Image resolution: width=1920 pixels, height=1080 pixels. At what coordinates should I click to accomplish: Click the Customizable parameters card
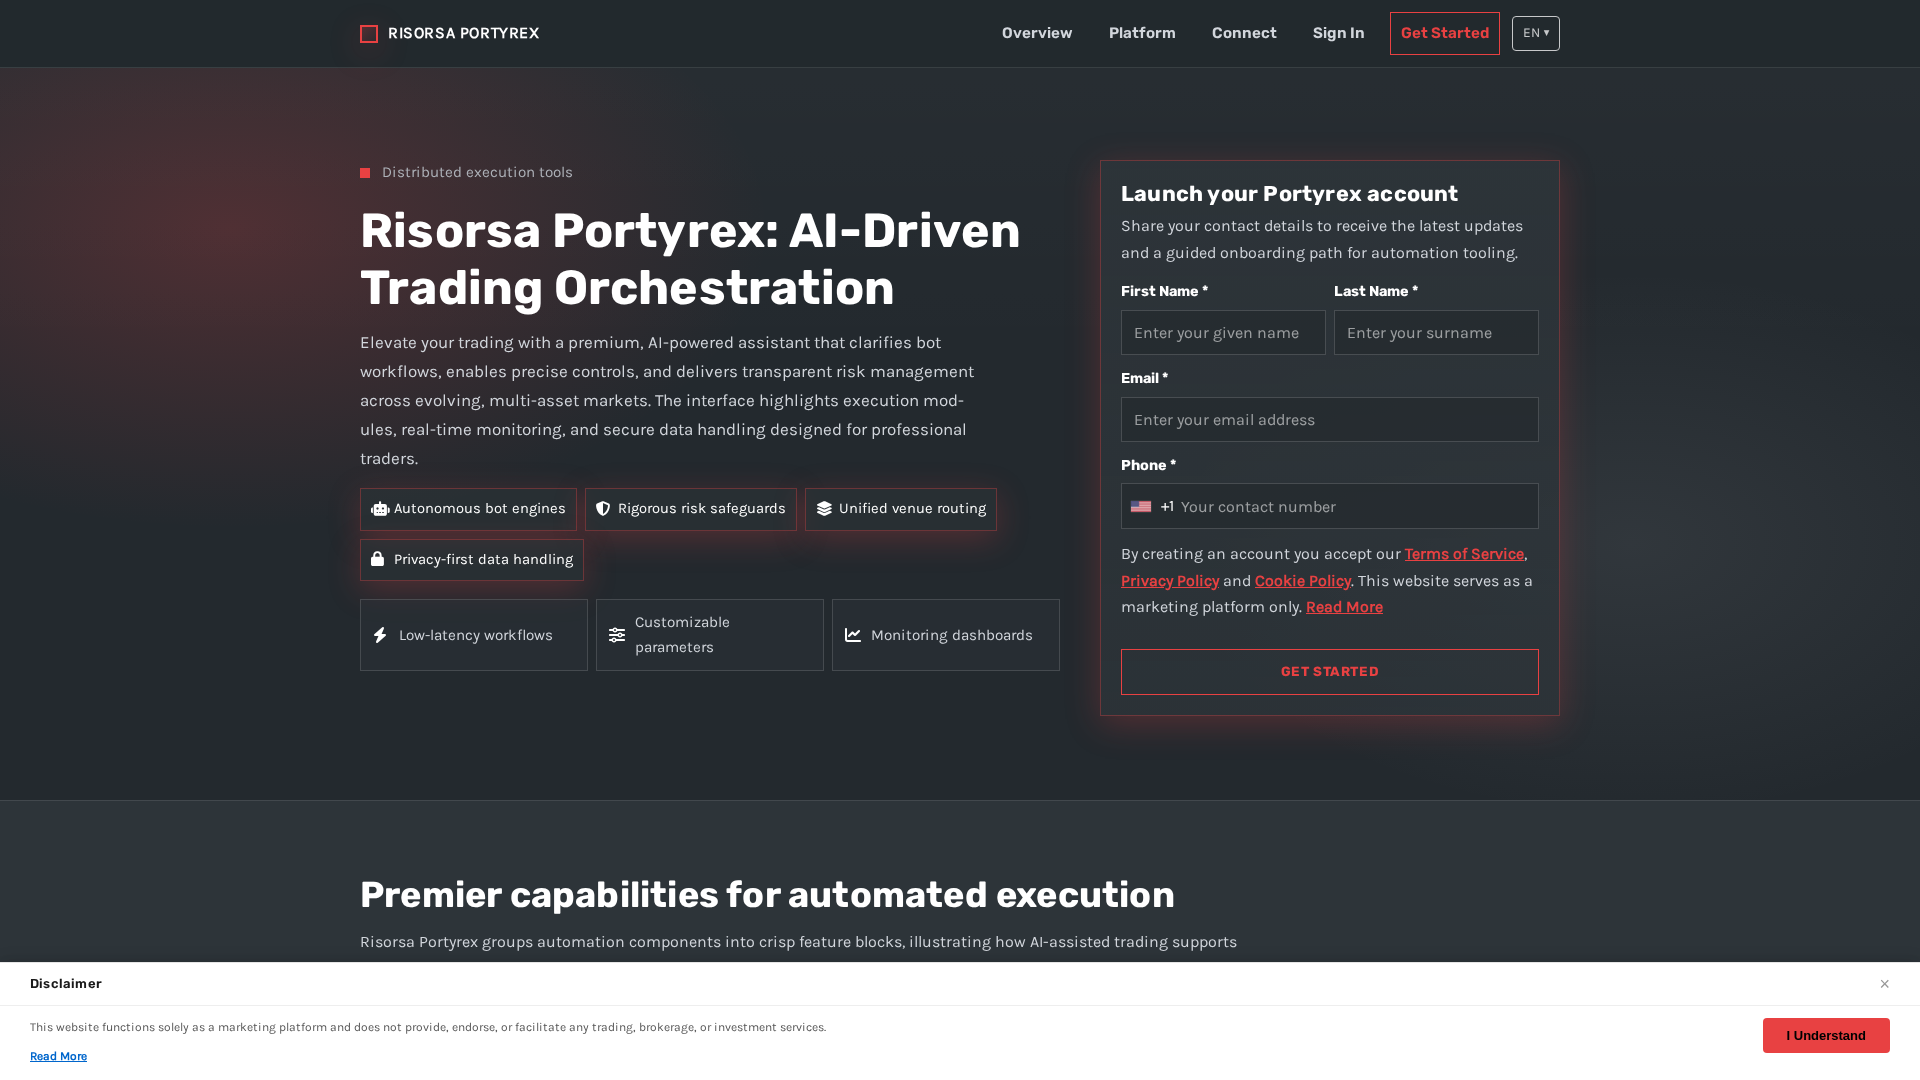click(x=710, y=635)
